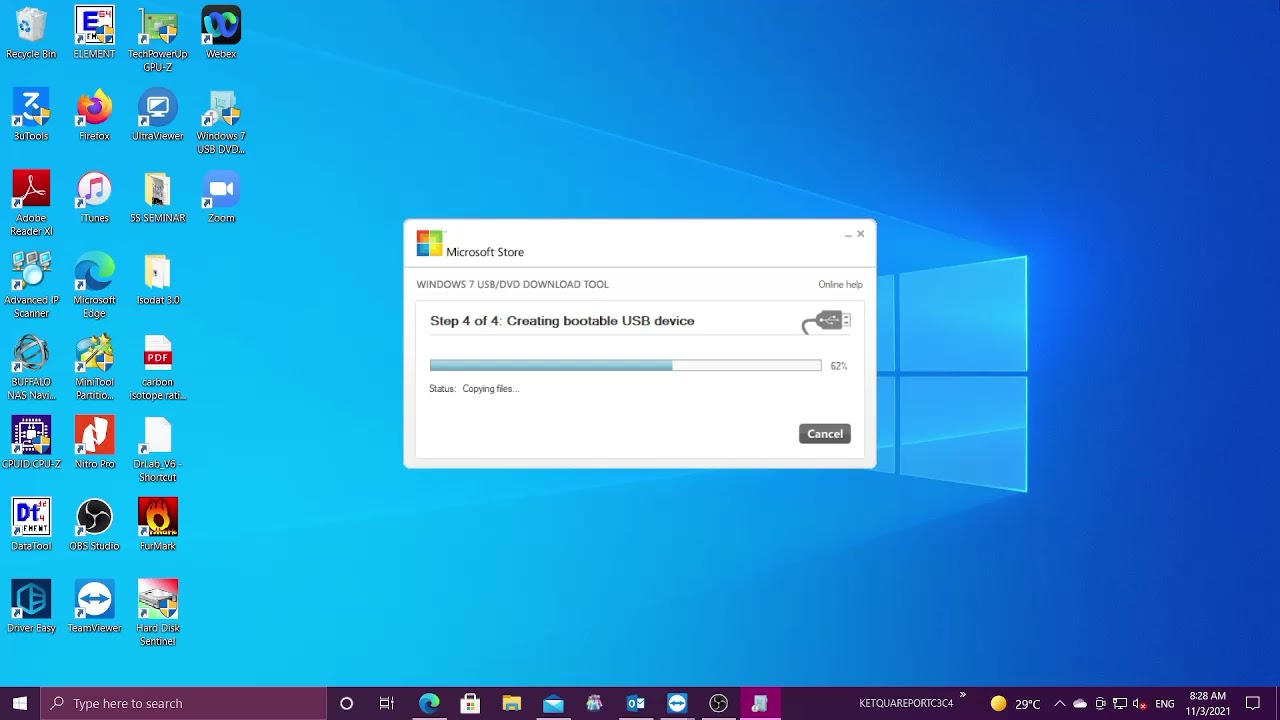Open the 29°C weather widget
This screenshot has width=1280, height=720.
(1015, 703)
